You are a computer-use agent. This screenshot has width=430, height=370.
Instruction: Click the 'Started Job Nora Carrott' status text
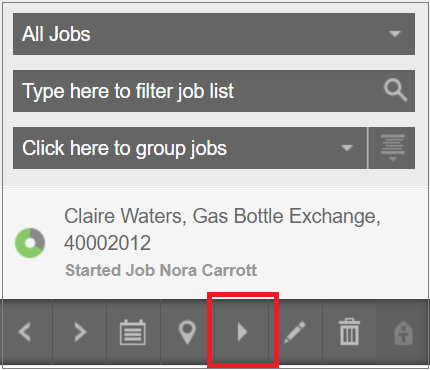[161, 270]
